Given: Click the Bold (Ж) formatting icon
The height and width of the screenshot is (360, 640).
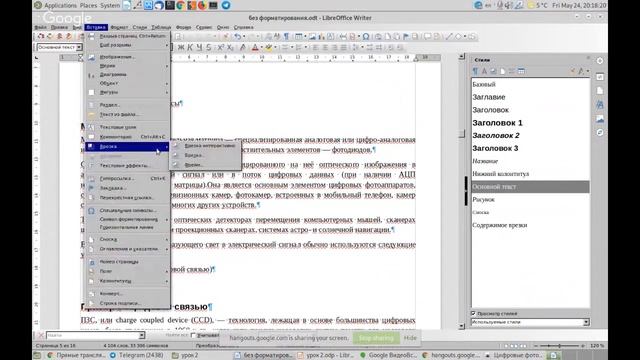Looking at the screenshot, I should point(181,47).
